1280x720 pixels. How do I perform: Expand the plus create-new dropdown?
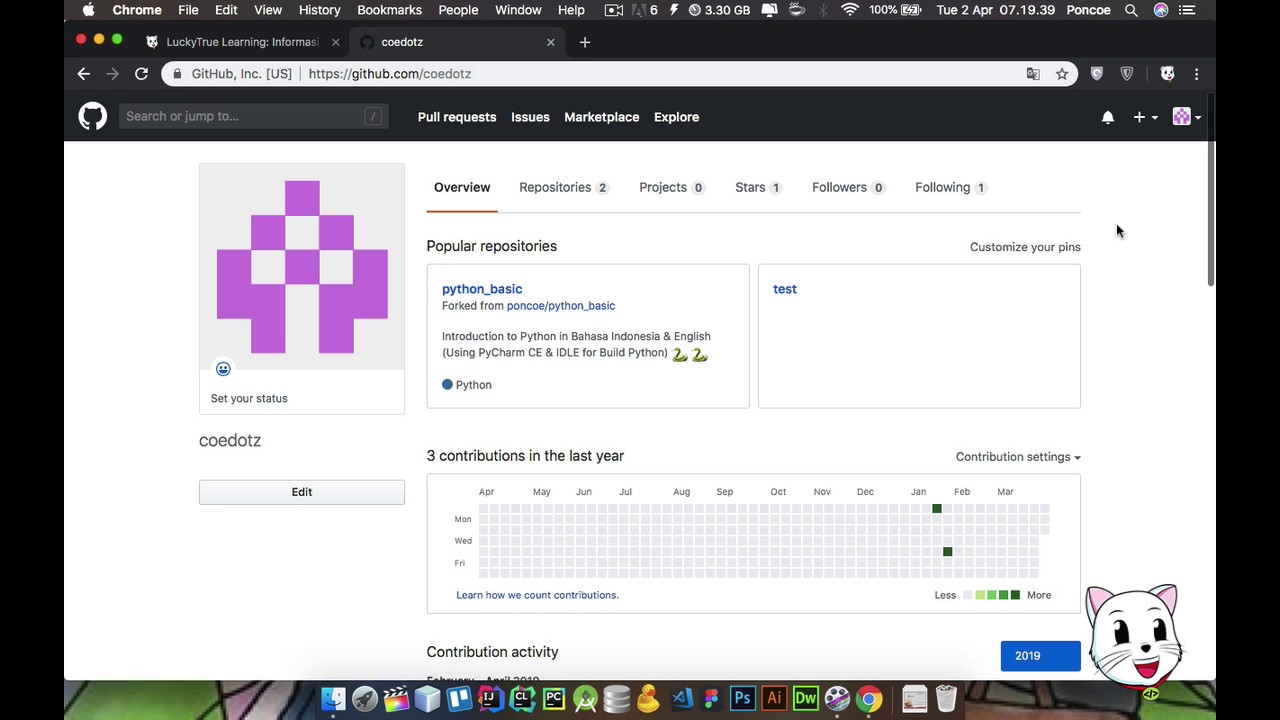pyautogui.click(x=1145, y=117)
